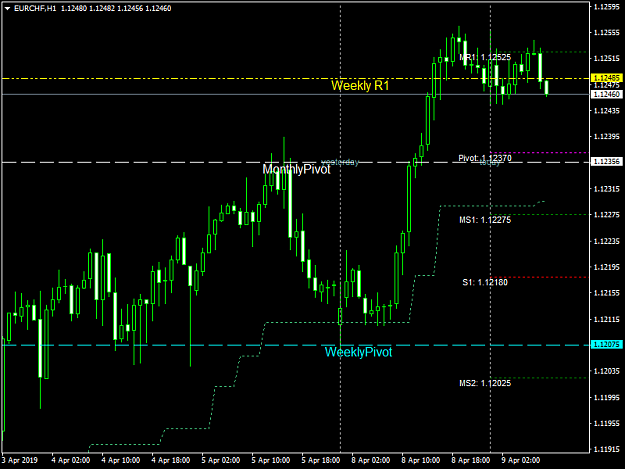Screen dimensions: 625x469
Task: Click the '4 Apr 10:00' time axis label
Action: (x=120, y=460)
